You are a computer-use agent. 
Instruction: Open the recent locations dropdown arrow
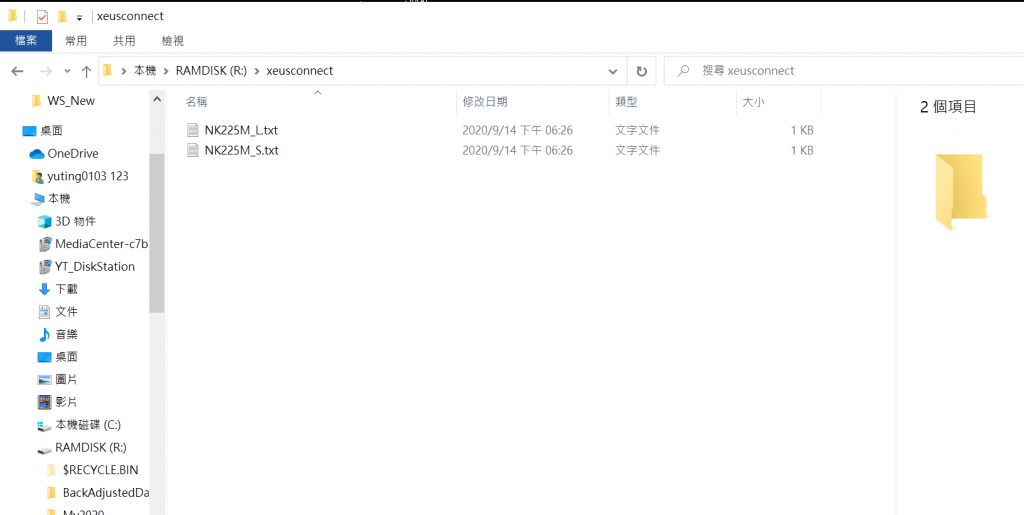click(67, 71)
